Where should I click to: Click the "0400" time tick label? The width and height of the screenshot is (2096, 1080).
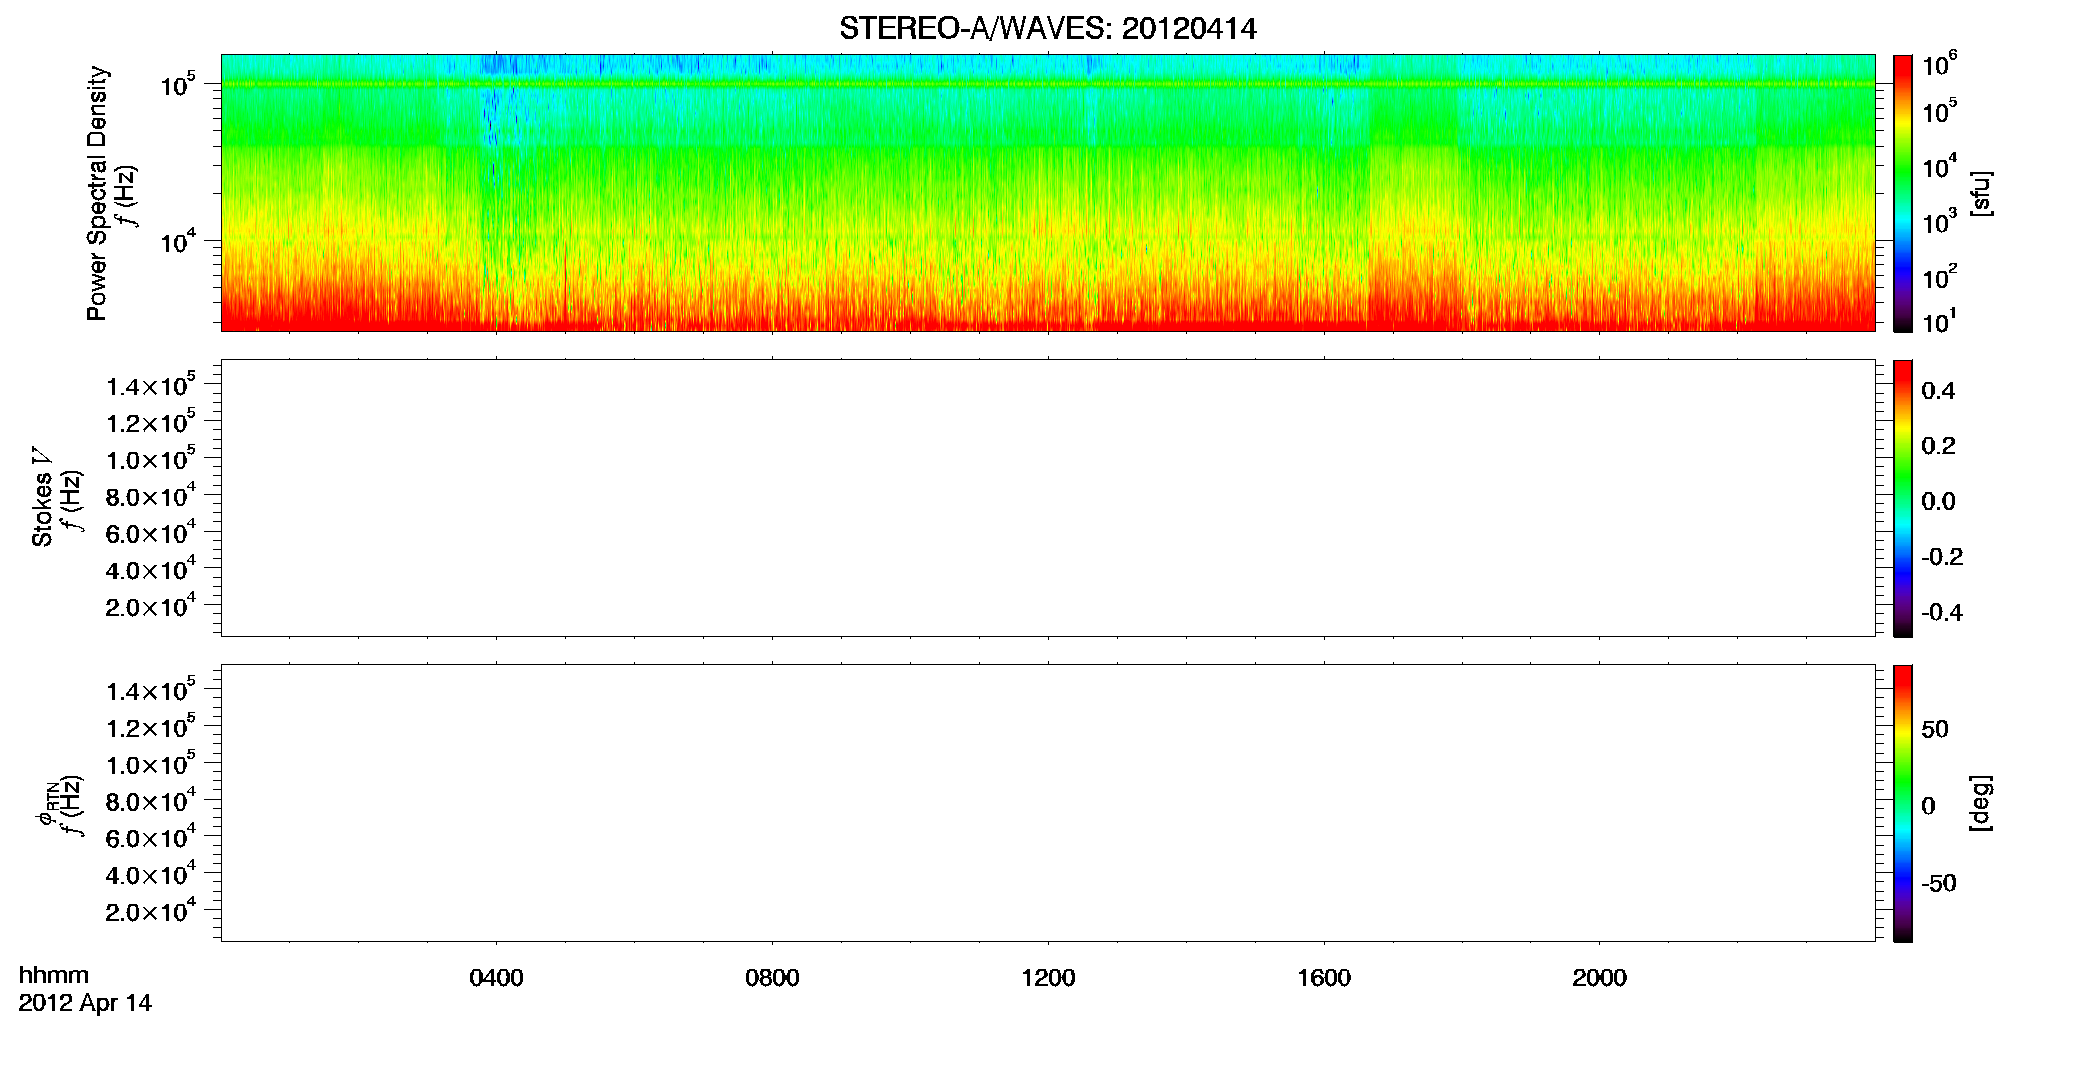click(x=496, y=978)
